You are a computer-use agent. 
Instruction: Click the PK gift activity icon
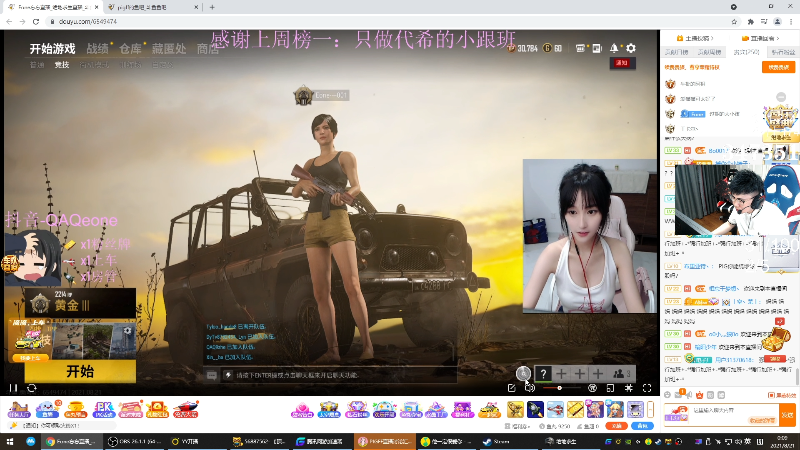coord(104,409)
